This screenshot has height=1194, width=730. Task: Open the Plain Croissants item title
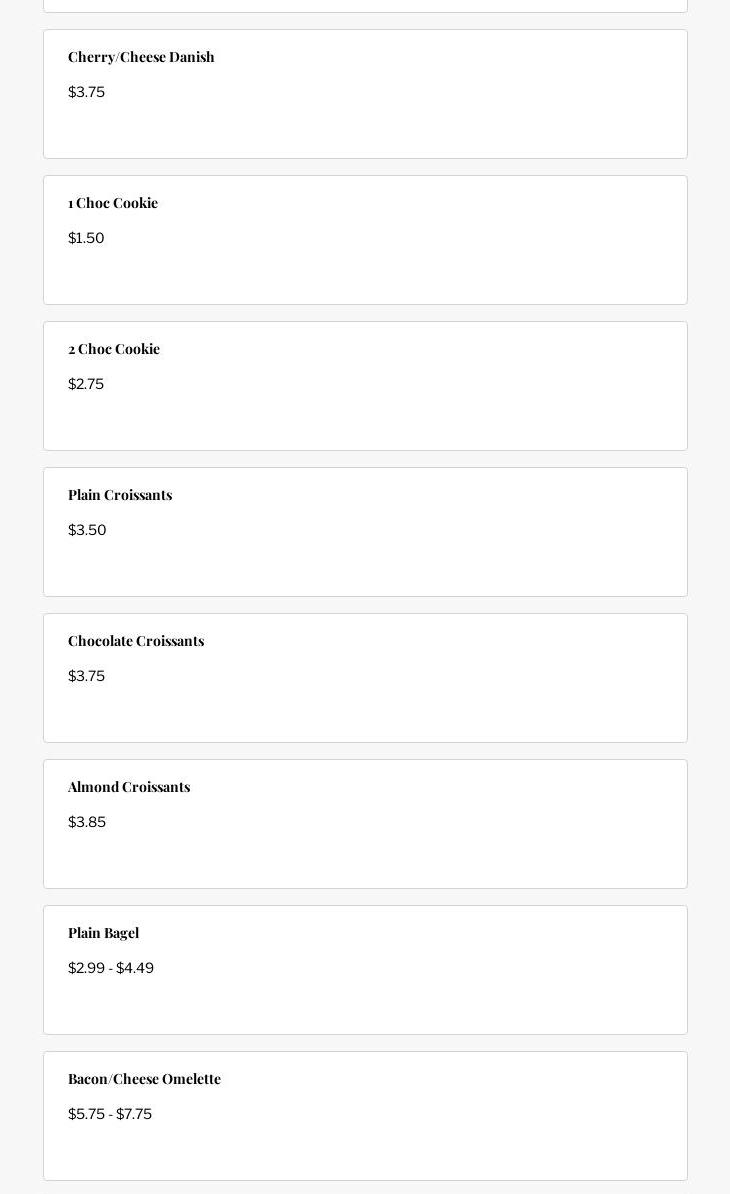point(120,495)
